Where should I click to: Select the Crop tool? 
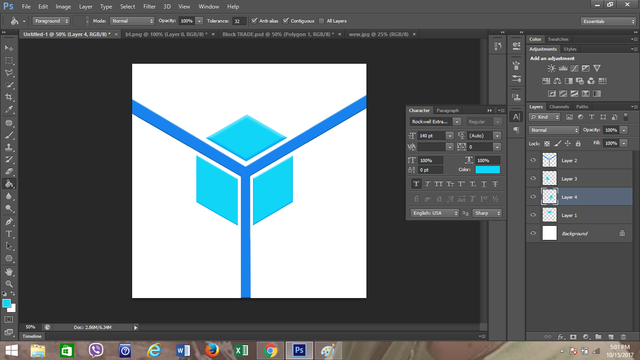9,97
